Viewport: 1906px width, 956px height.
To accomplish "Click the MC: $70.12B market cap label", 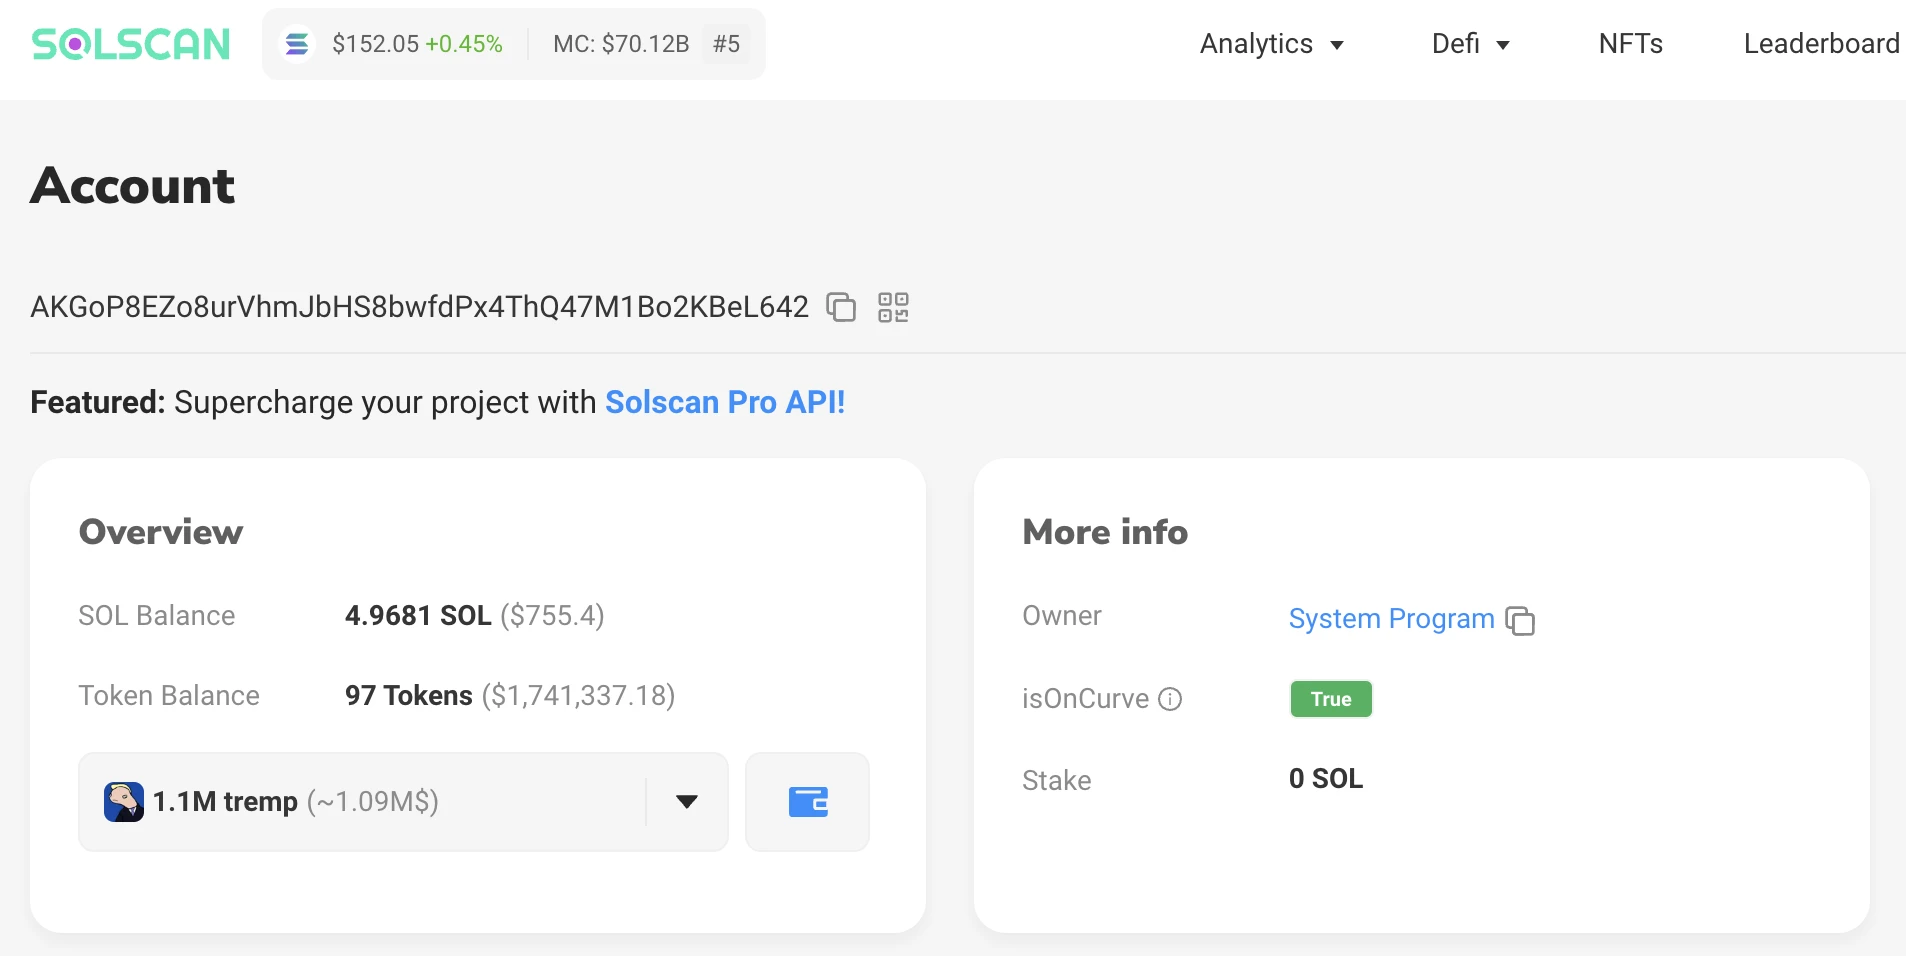I will (621, 44).
